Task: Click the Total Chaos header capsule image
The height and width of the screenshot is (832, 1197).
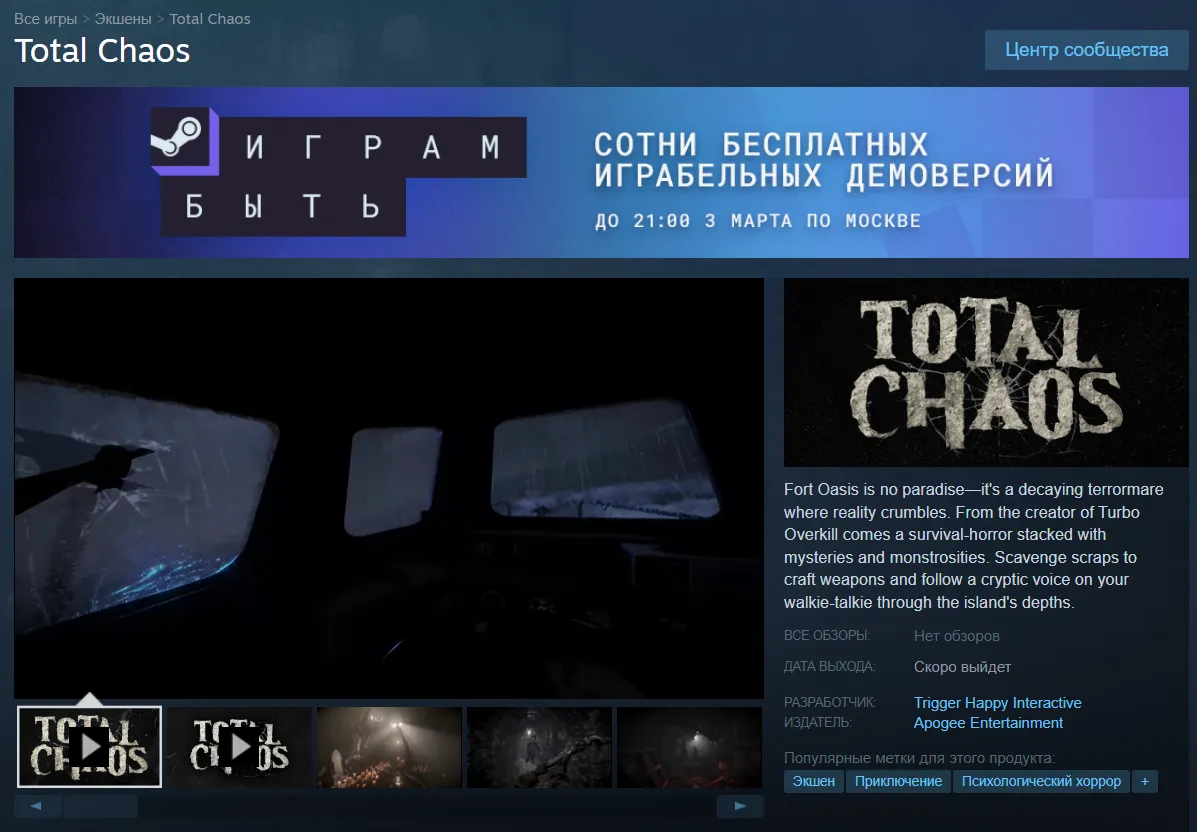Action: click(986, 372)
